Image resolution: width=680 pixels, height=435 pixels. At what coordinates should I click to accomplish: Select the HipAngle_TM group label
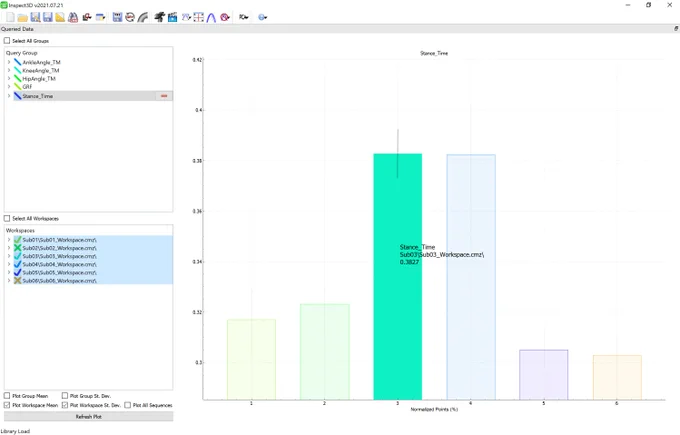(39, 78)
